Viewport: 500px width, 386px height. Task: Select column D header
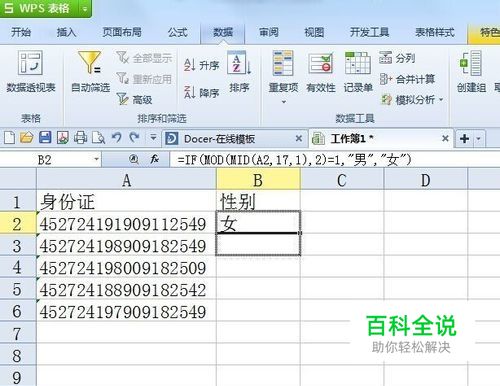426,180
